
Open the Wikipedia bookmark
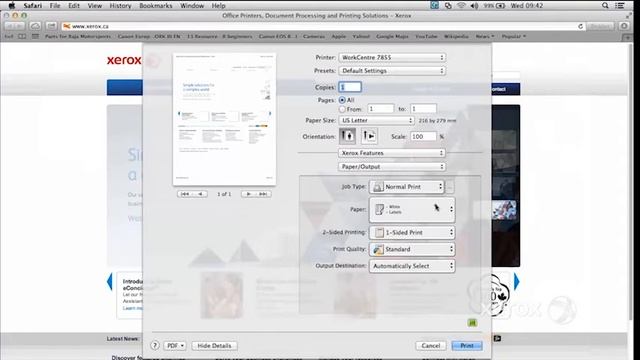(x=456, y=36)
